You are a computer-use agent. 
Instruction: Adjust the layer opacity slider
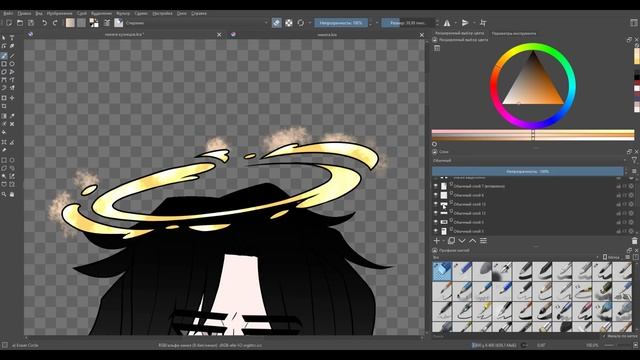pos(527,171)
